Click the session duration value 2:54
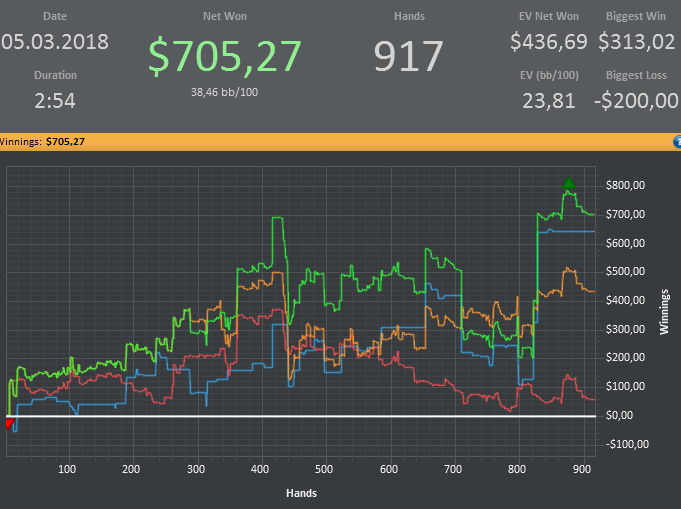This screenshot has height=509, width=681. [x=55, y=101]
